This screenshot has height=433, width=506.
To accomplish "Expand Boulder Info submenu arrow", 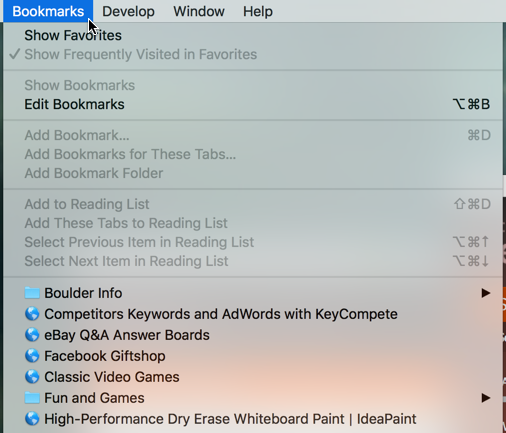I will [x=486, y=293].
